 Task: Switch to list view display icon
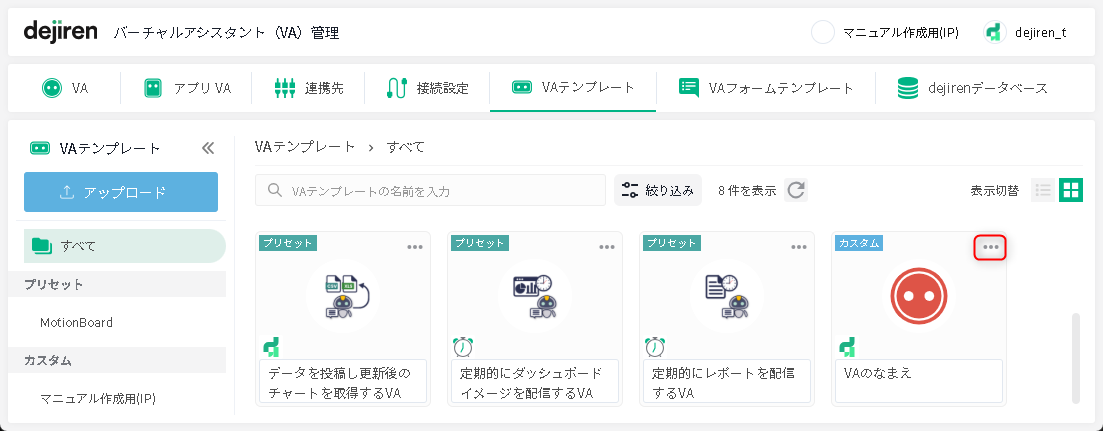1043,190
